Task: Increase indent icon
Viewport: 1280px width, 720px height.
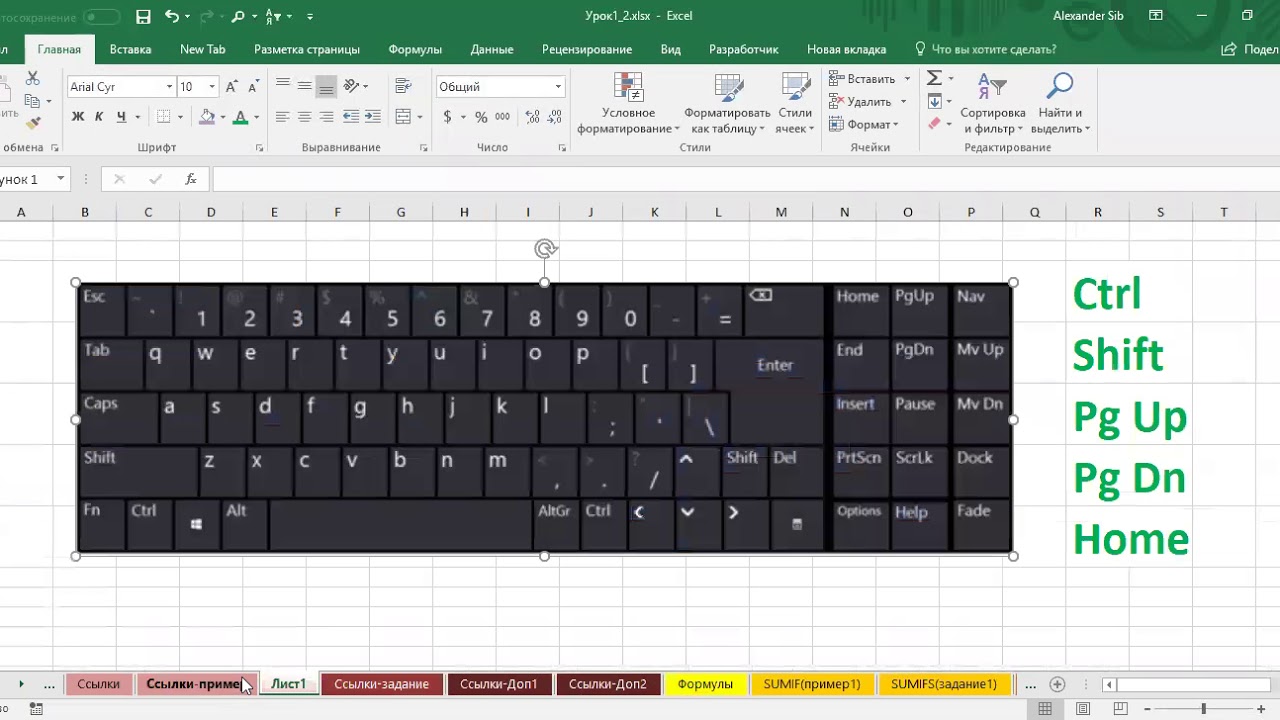Action: point(374,117)
